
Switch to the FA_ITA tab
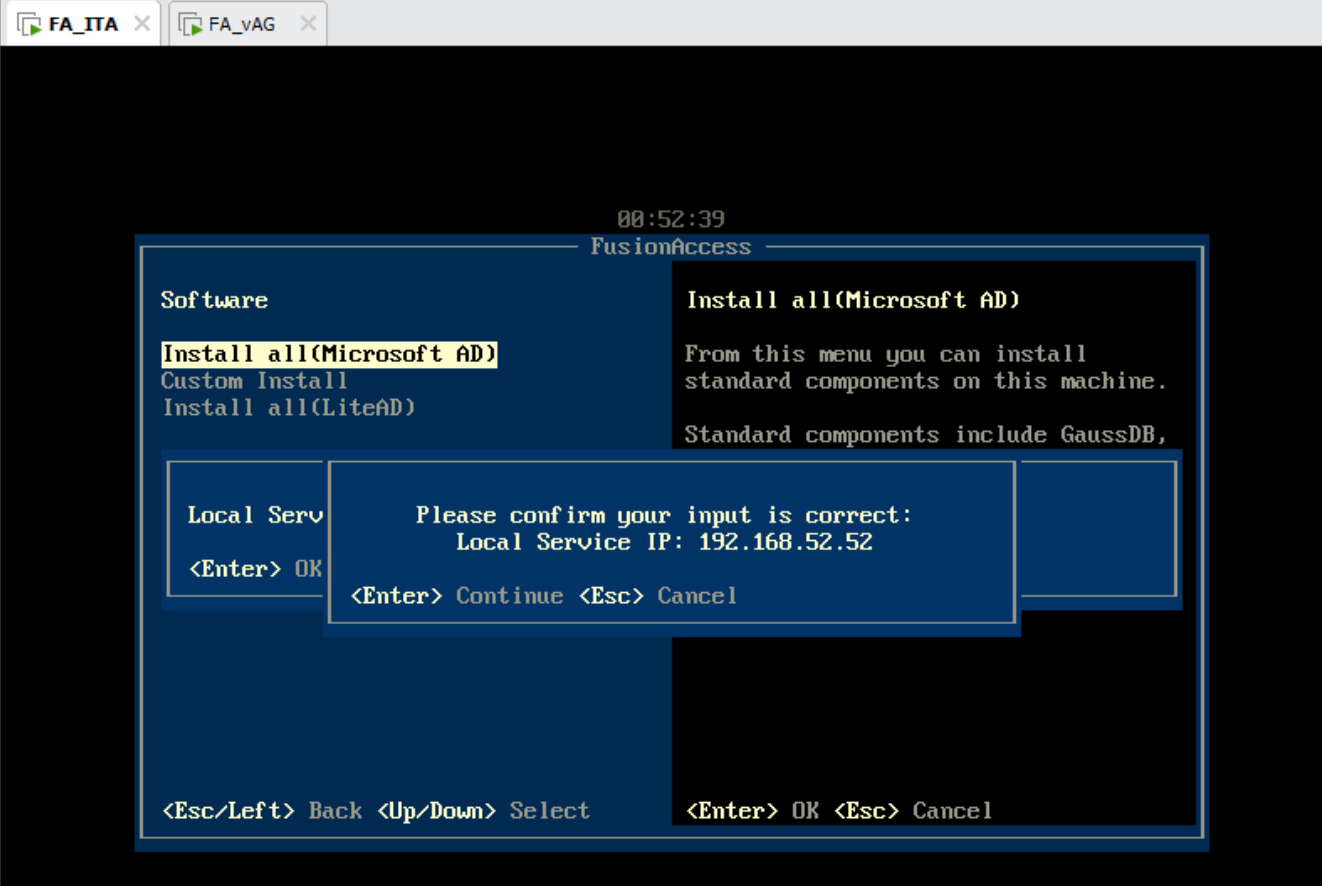coord(82,24)
